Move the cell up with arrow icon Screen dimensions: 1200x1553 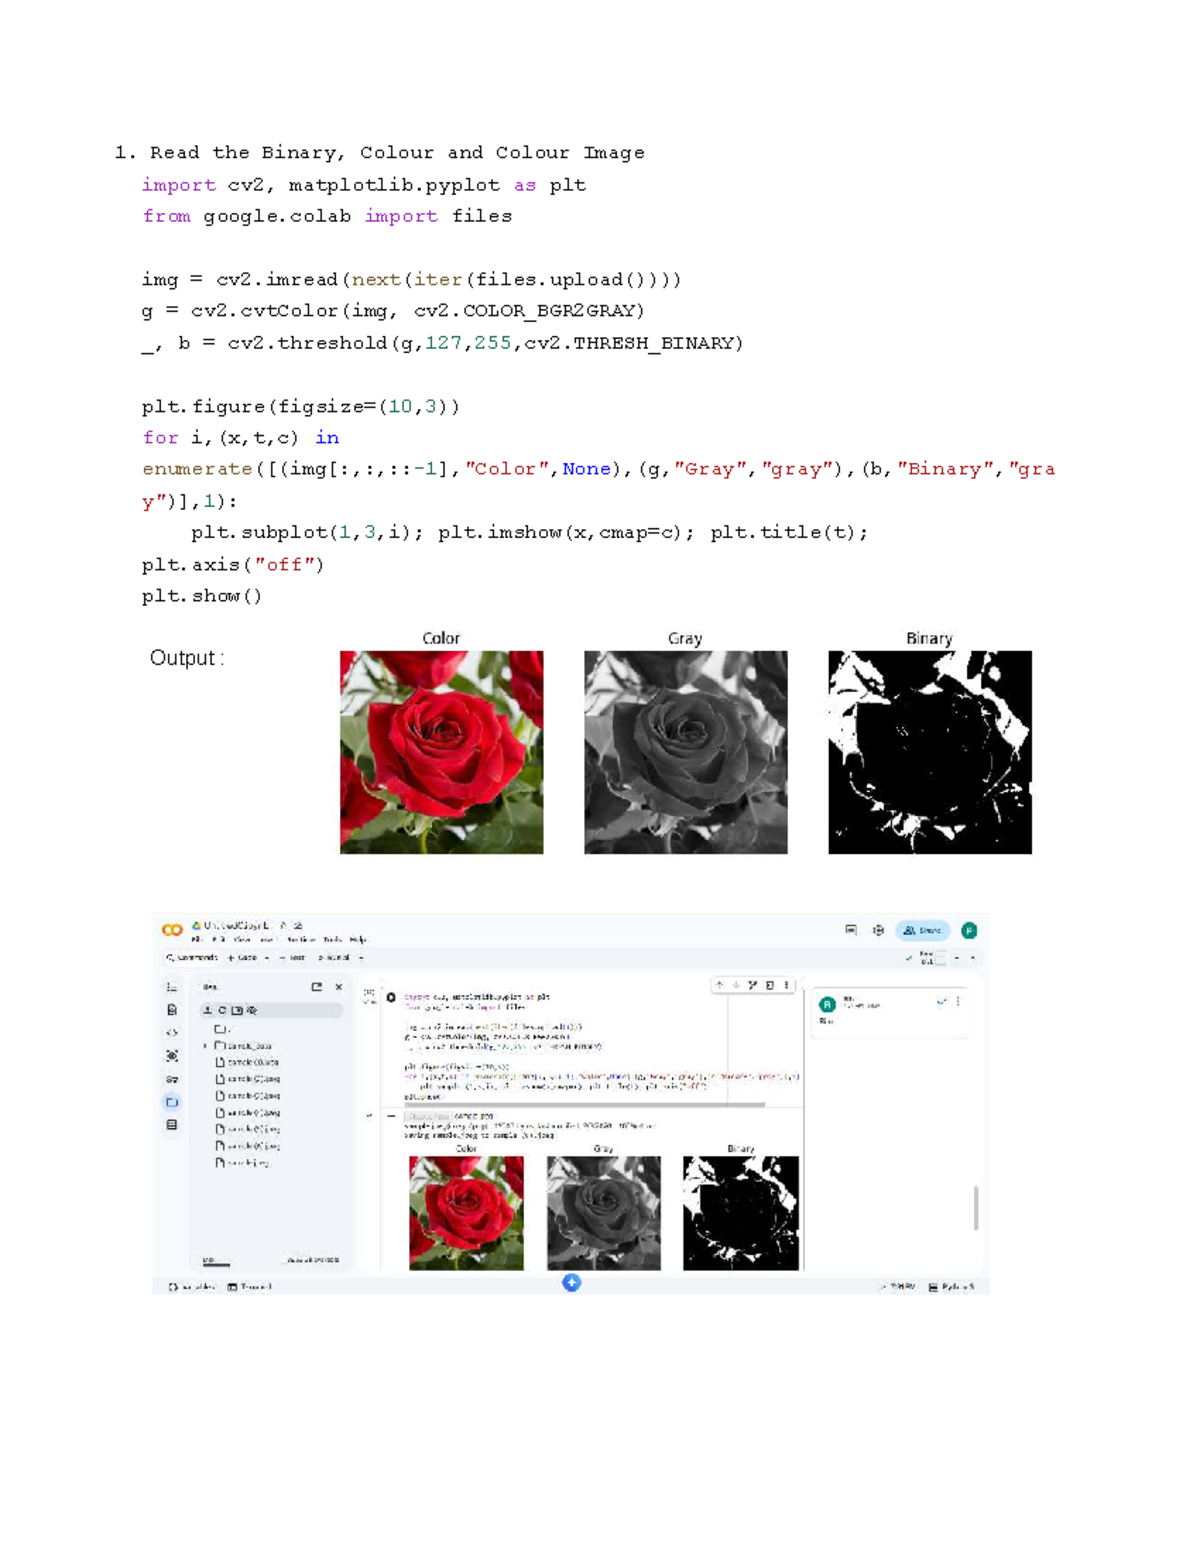coord(719,985)
